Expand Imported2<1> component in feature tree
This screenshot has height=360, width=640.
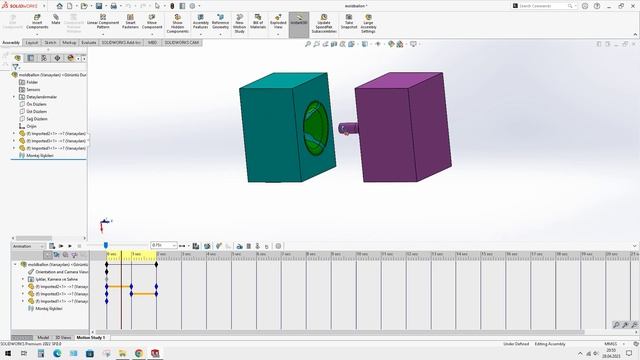point(14,133)
